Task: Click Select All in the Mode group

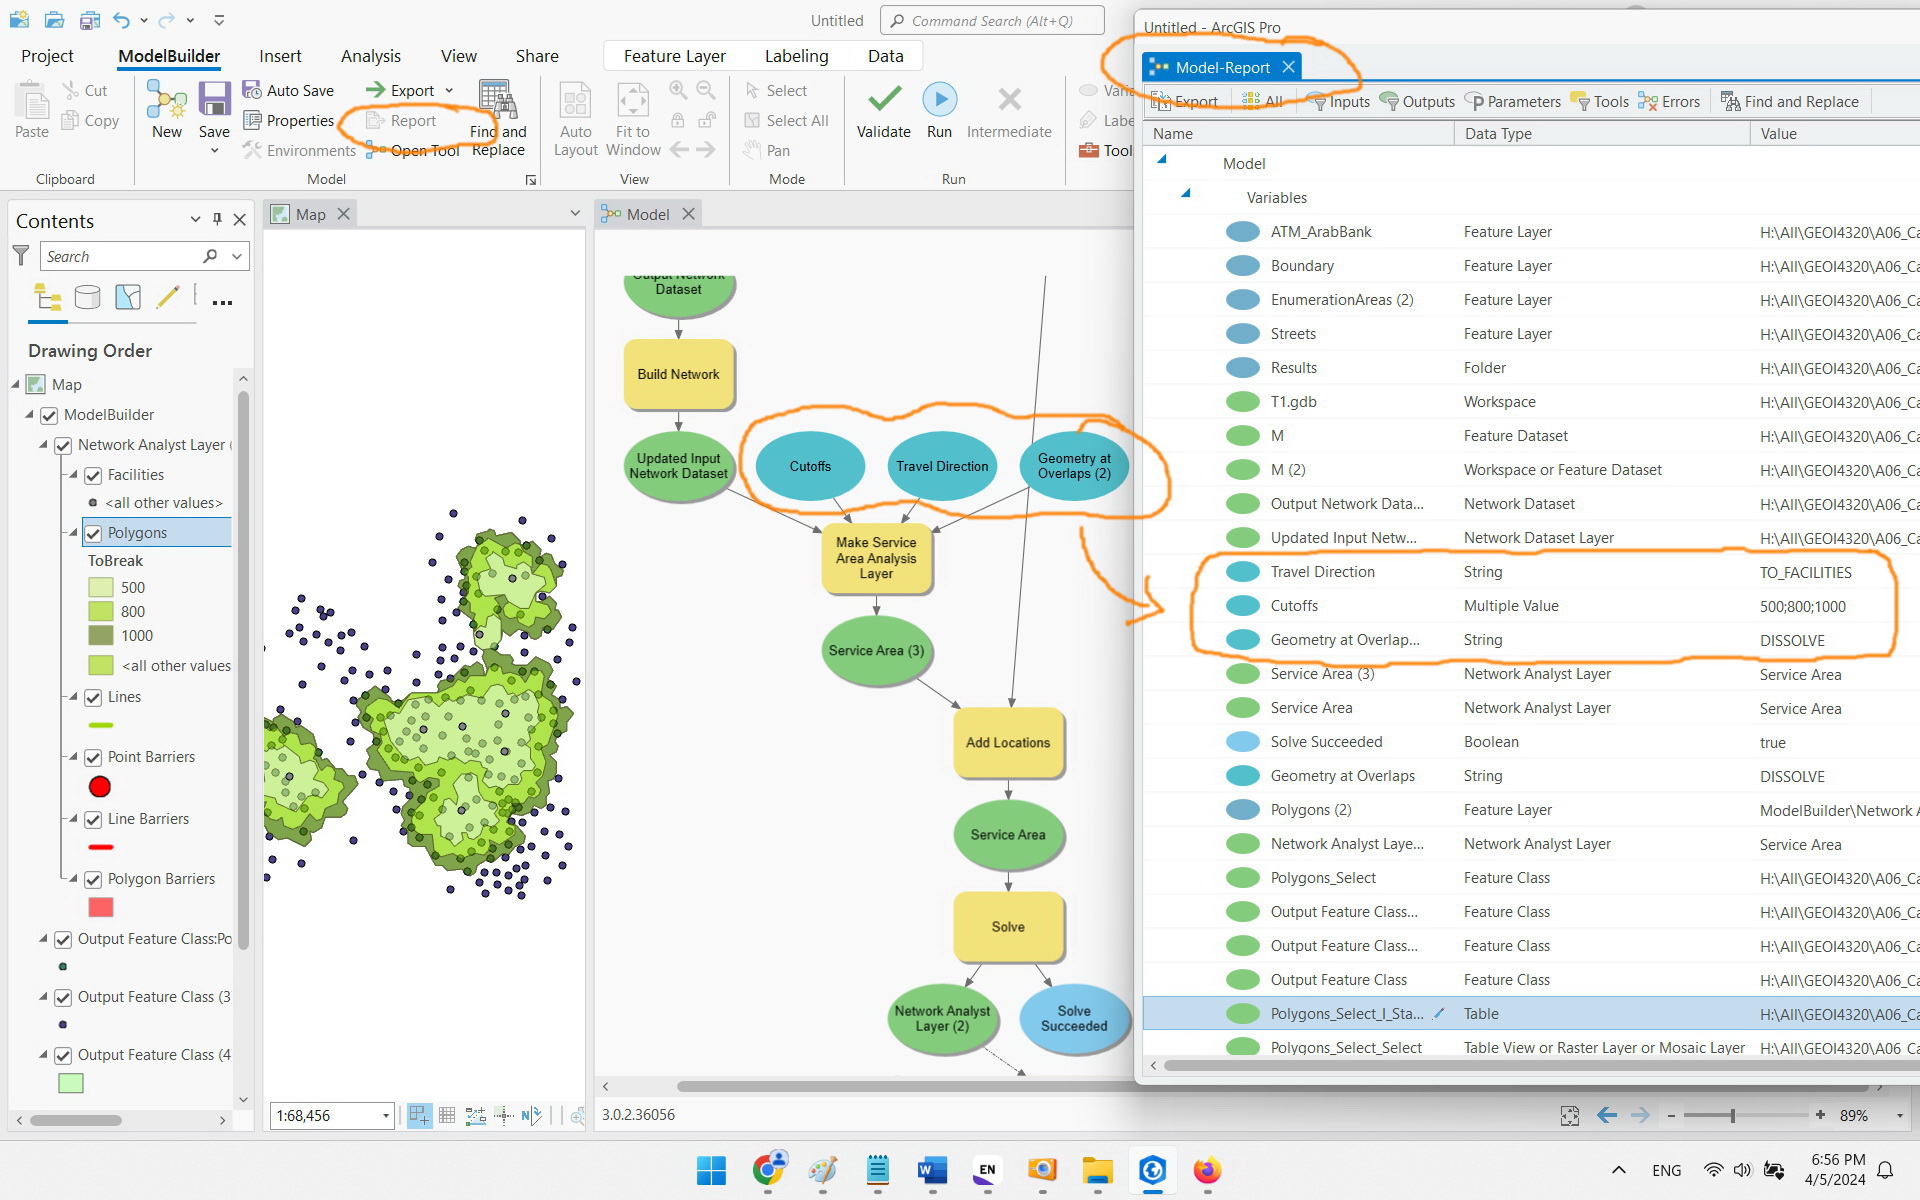Action: (x=787, y=120)
